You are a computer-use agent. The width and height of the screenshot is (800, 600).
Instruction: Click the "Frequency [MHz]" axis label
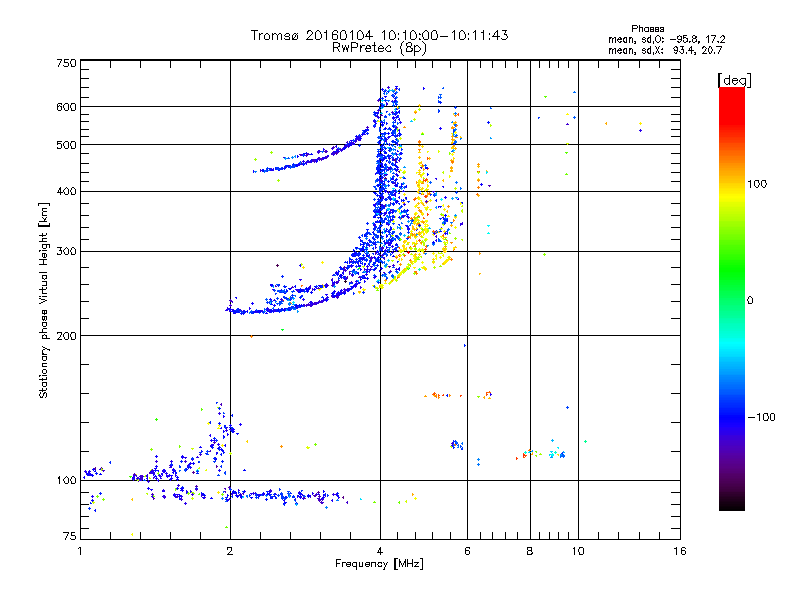point(379,563)
